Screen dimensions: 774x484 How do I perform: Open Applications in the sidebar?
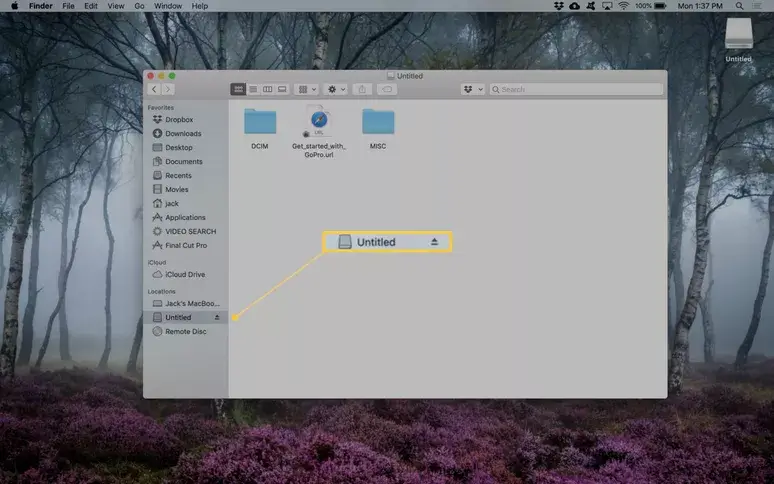(x=186, y=217)
